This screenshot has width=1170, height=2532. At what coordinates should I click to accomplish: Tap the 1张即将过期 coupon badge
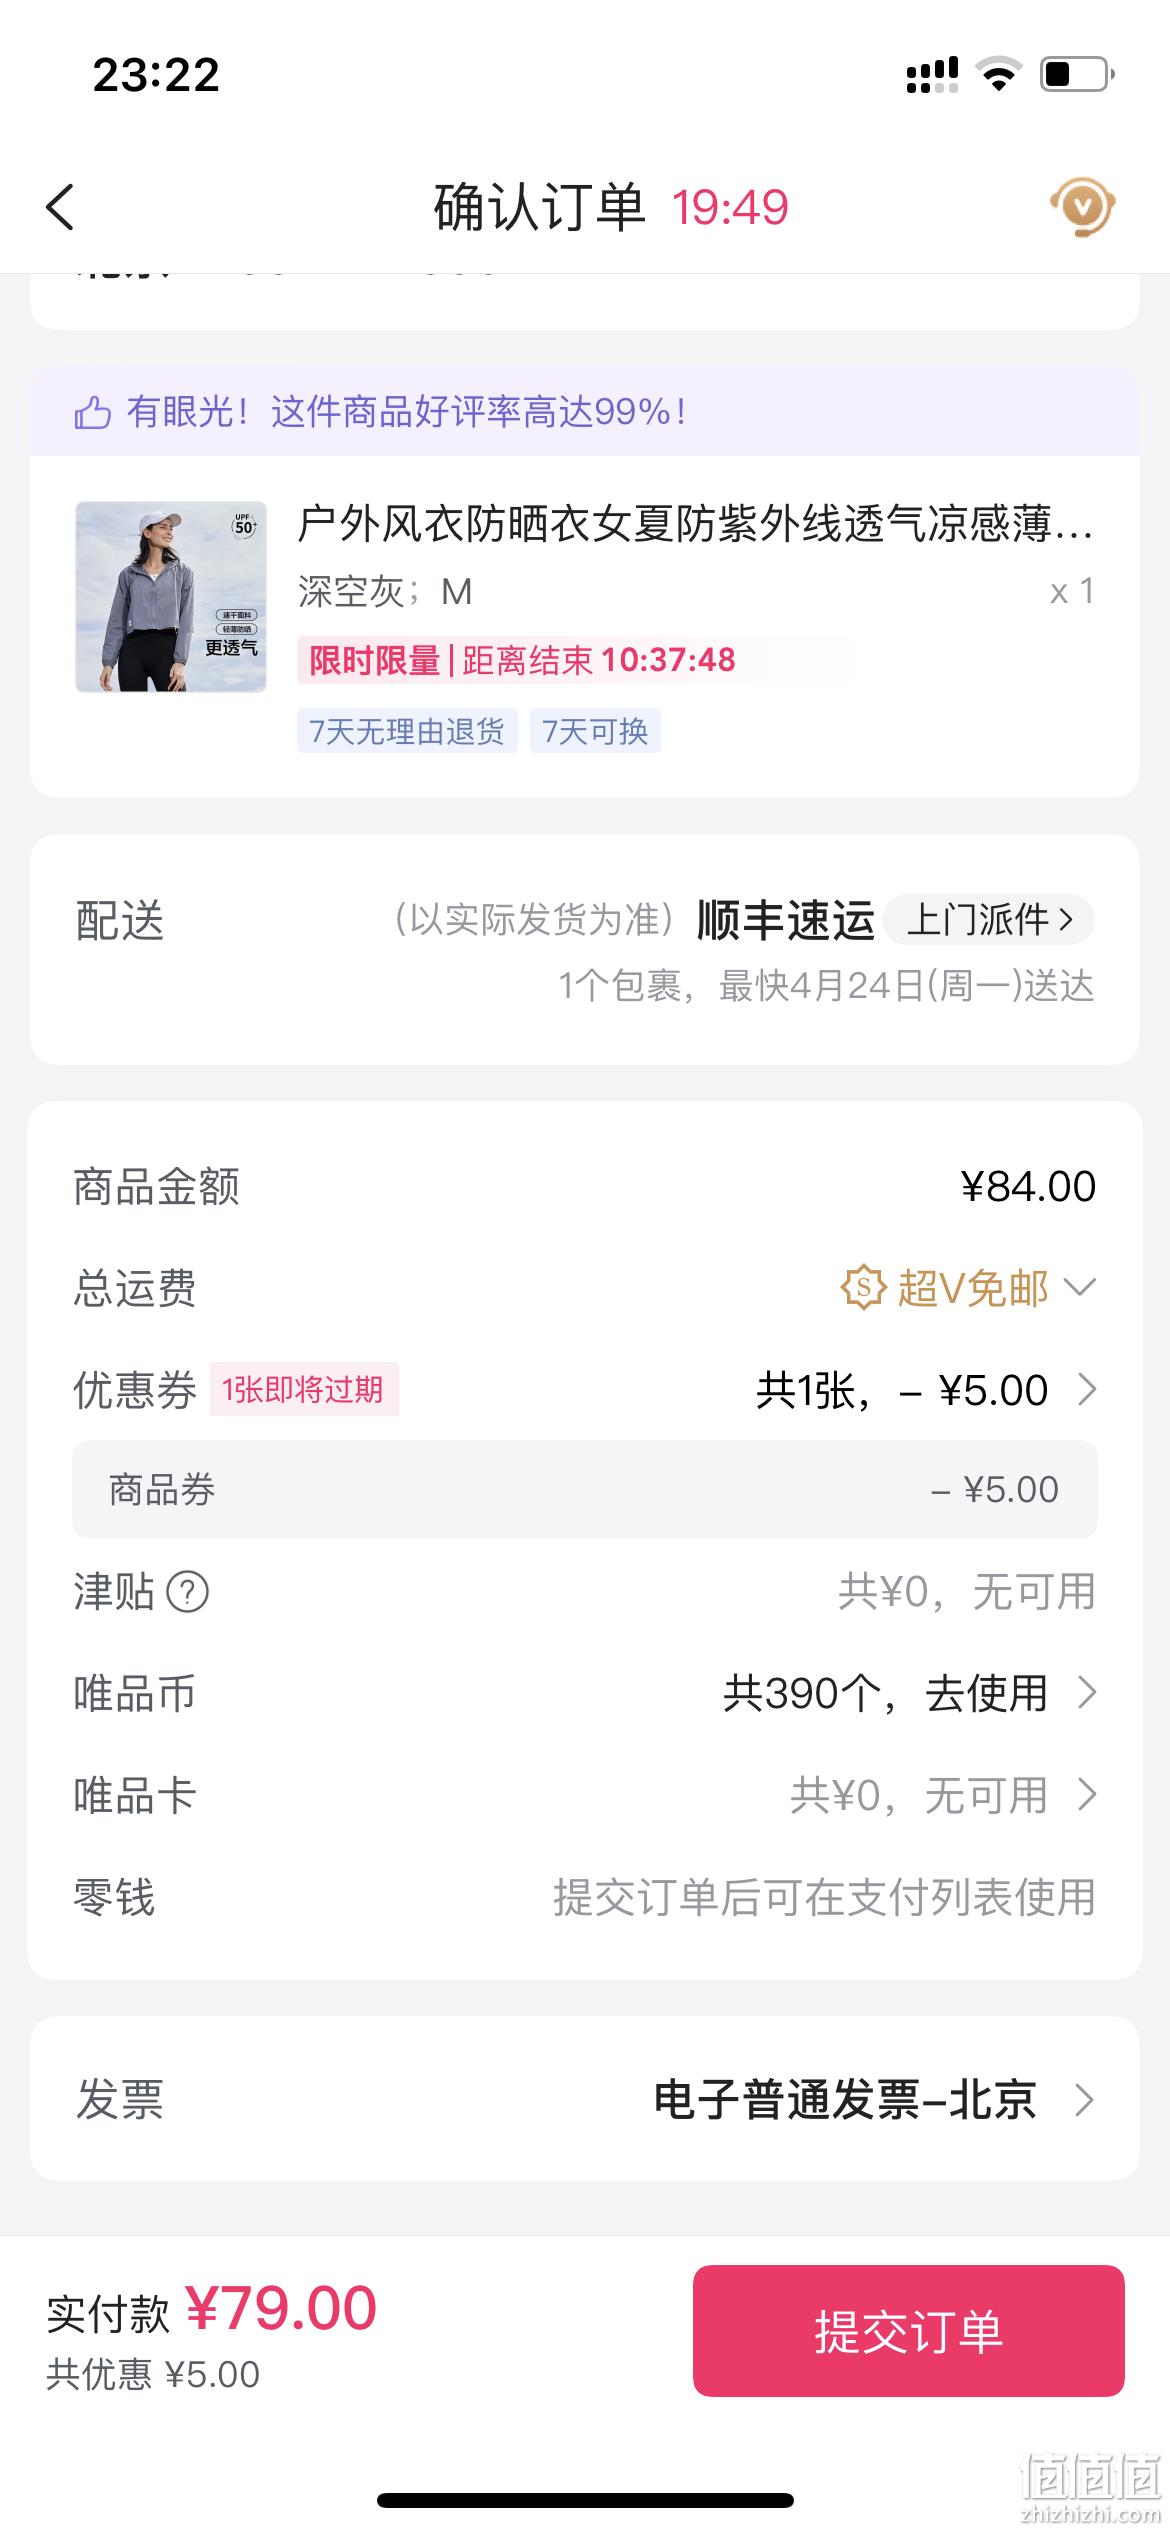[304, 1389]
